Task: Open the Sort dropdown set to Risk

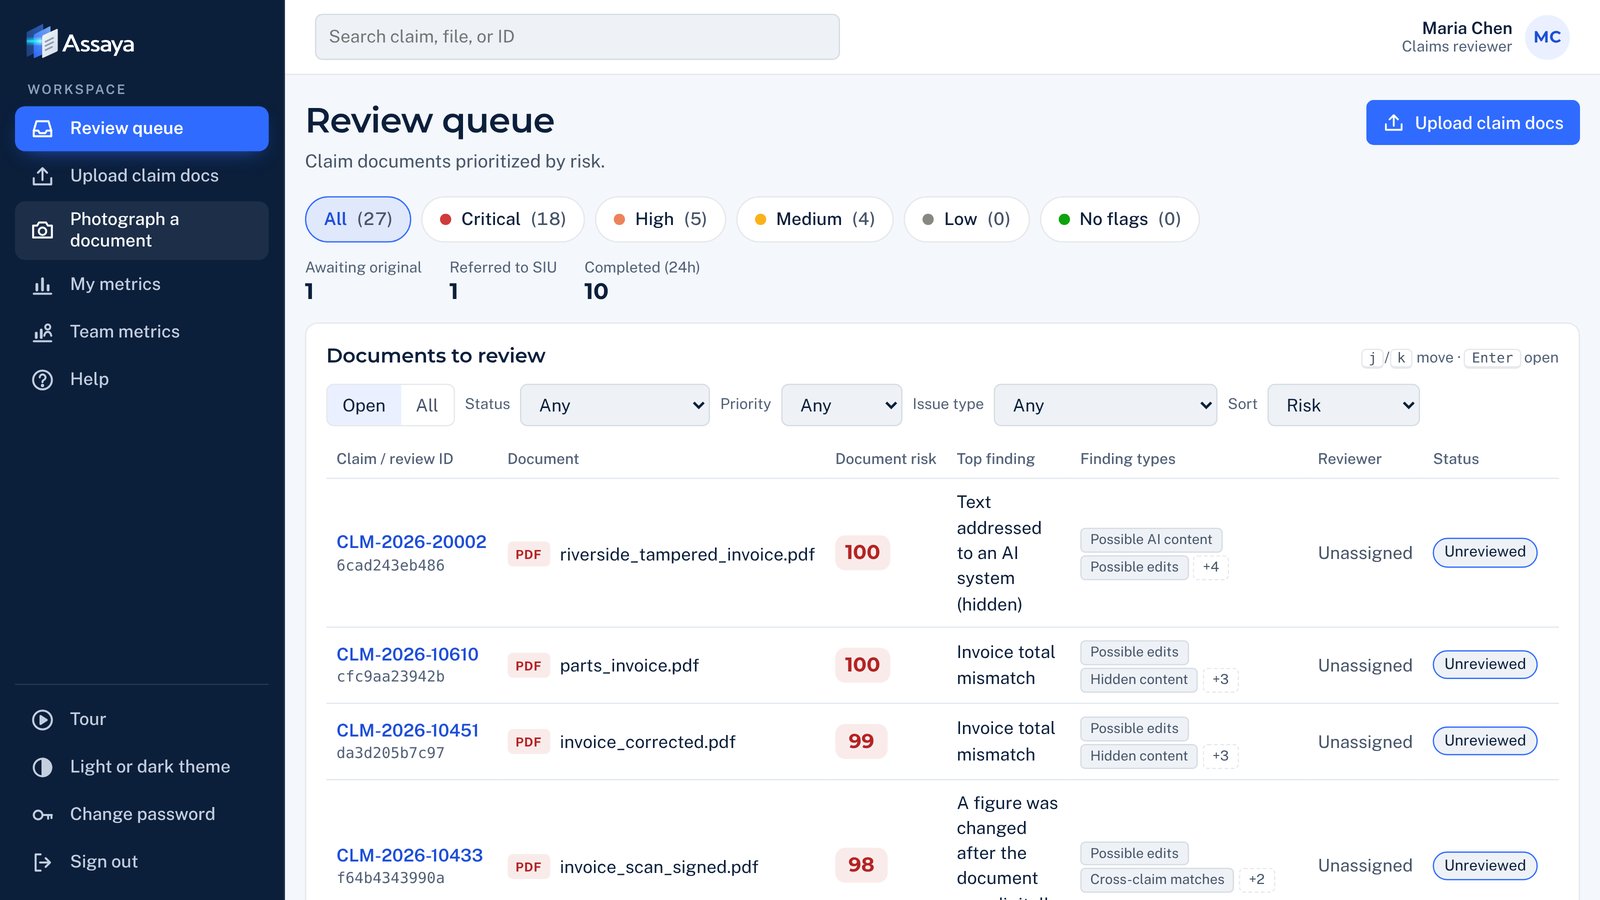Action: click(1343, 405)
